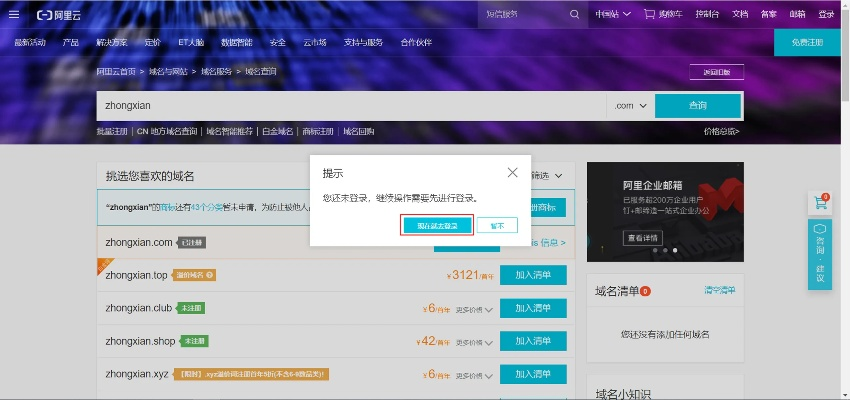Click 查看详情 on the 阿里企业邮箱 banner
850x400 pixels.
pos(642,238)
